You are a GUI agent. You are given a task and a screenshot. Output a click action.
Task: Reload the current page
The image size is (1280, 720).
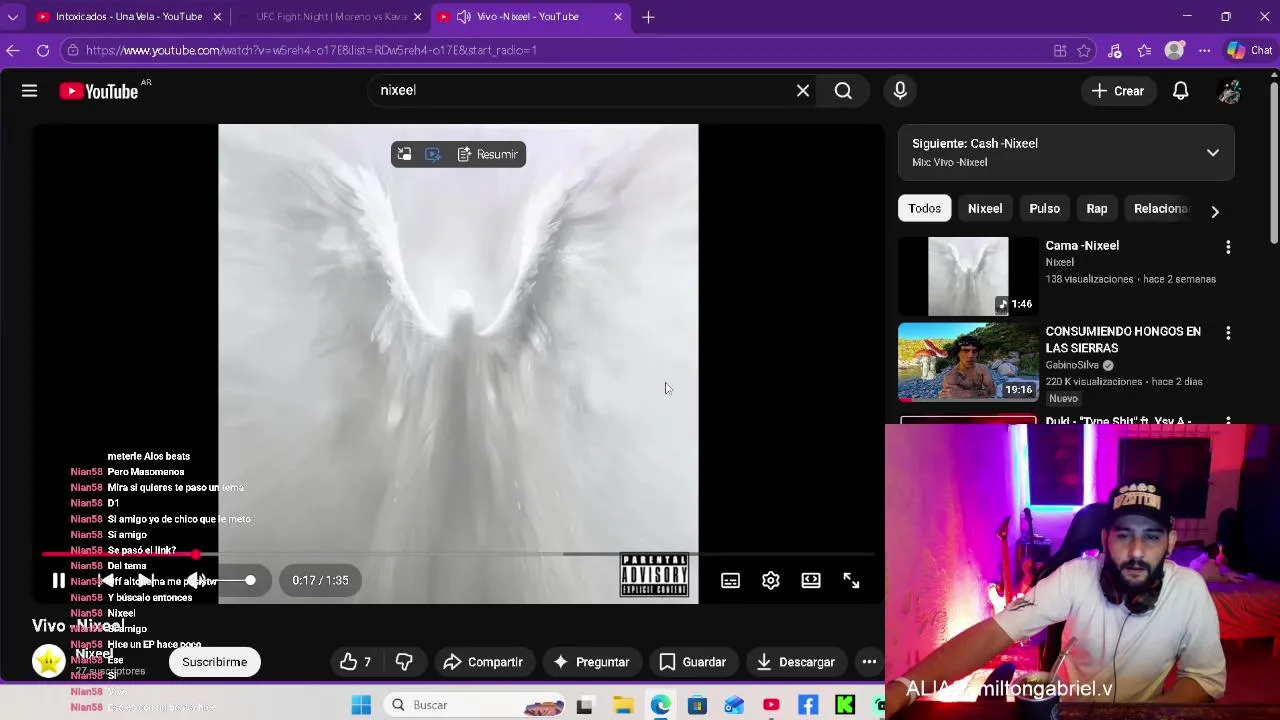(43, 50)
